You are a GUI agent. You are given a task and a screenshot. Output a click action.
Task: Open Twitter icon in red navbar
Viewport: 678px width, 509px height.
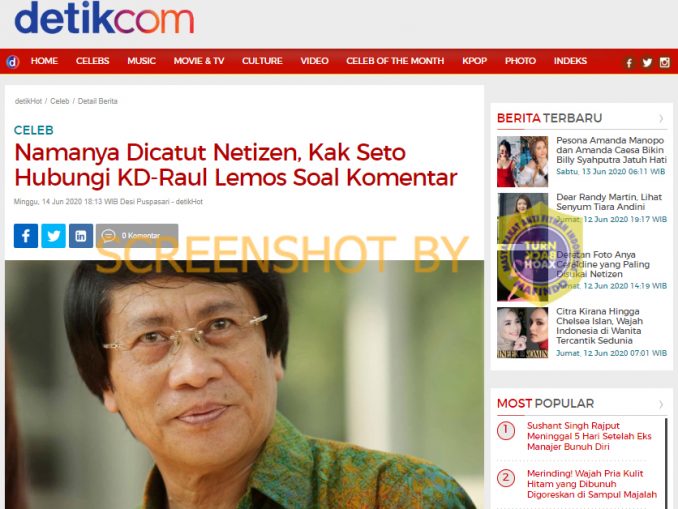[647, 63]
